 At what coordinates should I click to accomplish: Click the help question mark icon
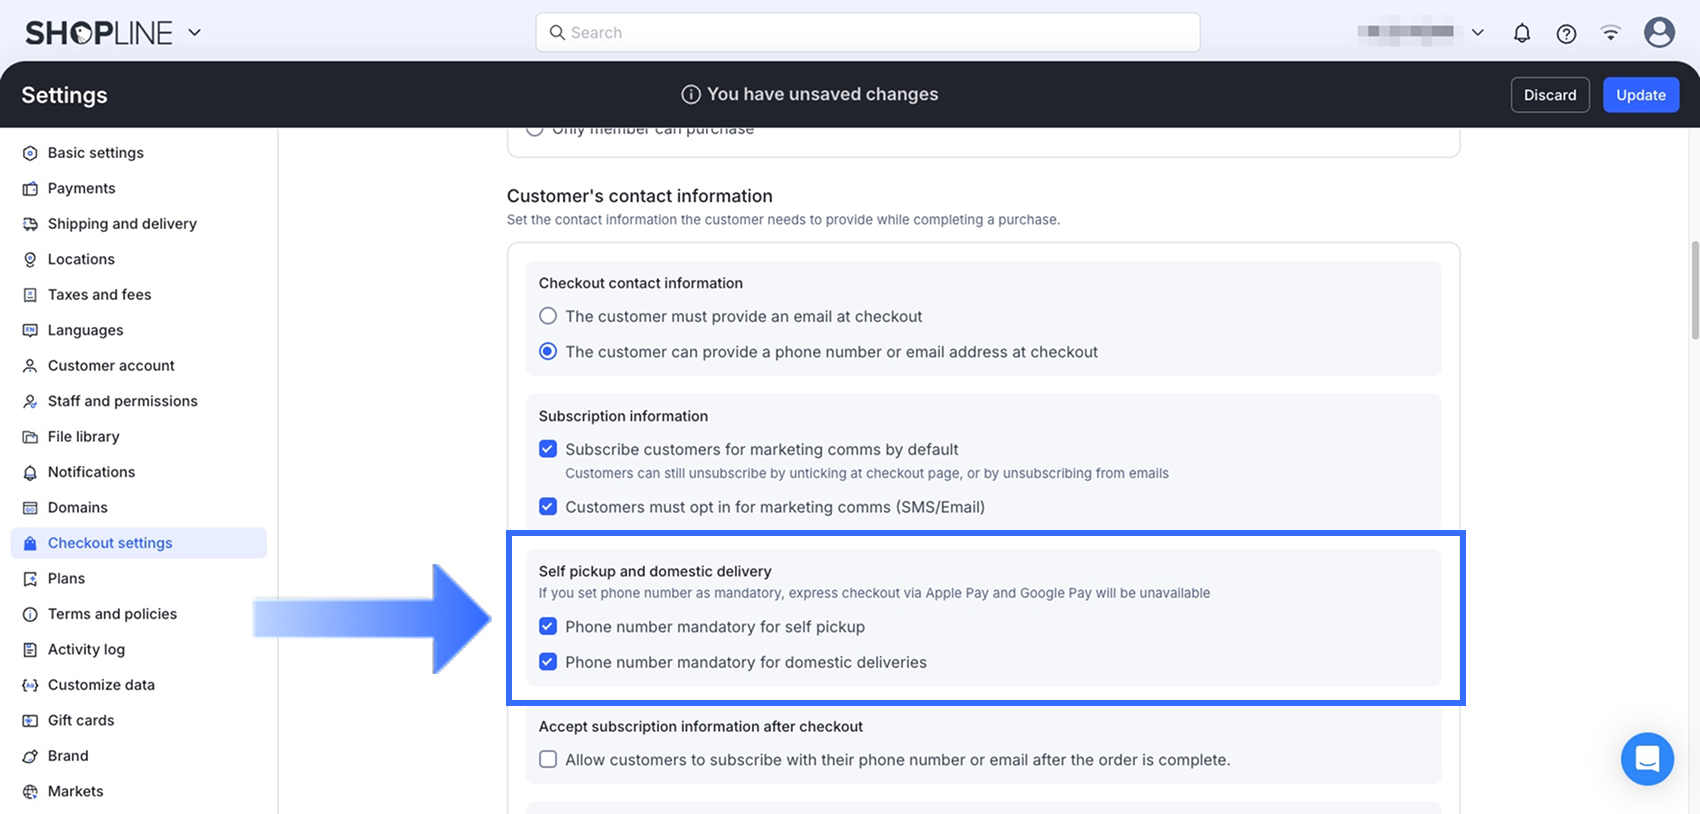point(1566,33)
